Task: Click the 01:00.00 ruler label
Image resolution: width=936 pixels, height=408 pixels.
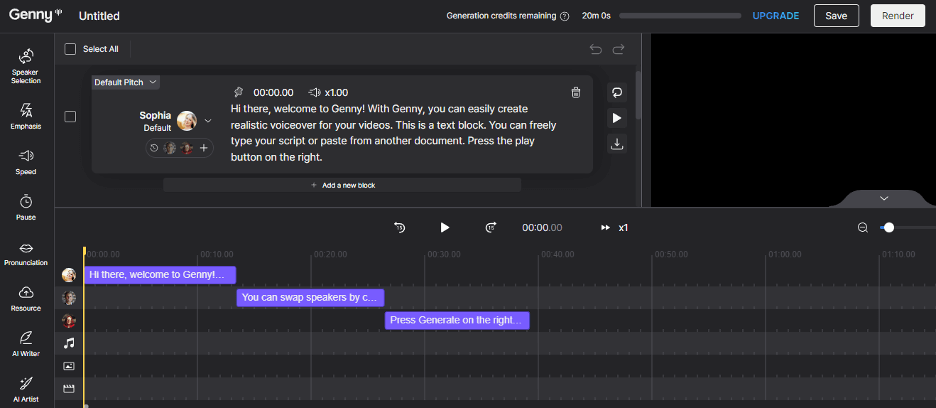Action: (x=784, y=254)
